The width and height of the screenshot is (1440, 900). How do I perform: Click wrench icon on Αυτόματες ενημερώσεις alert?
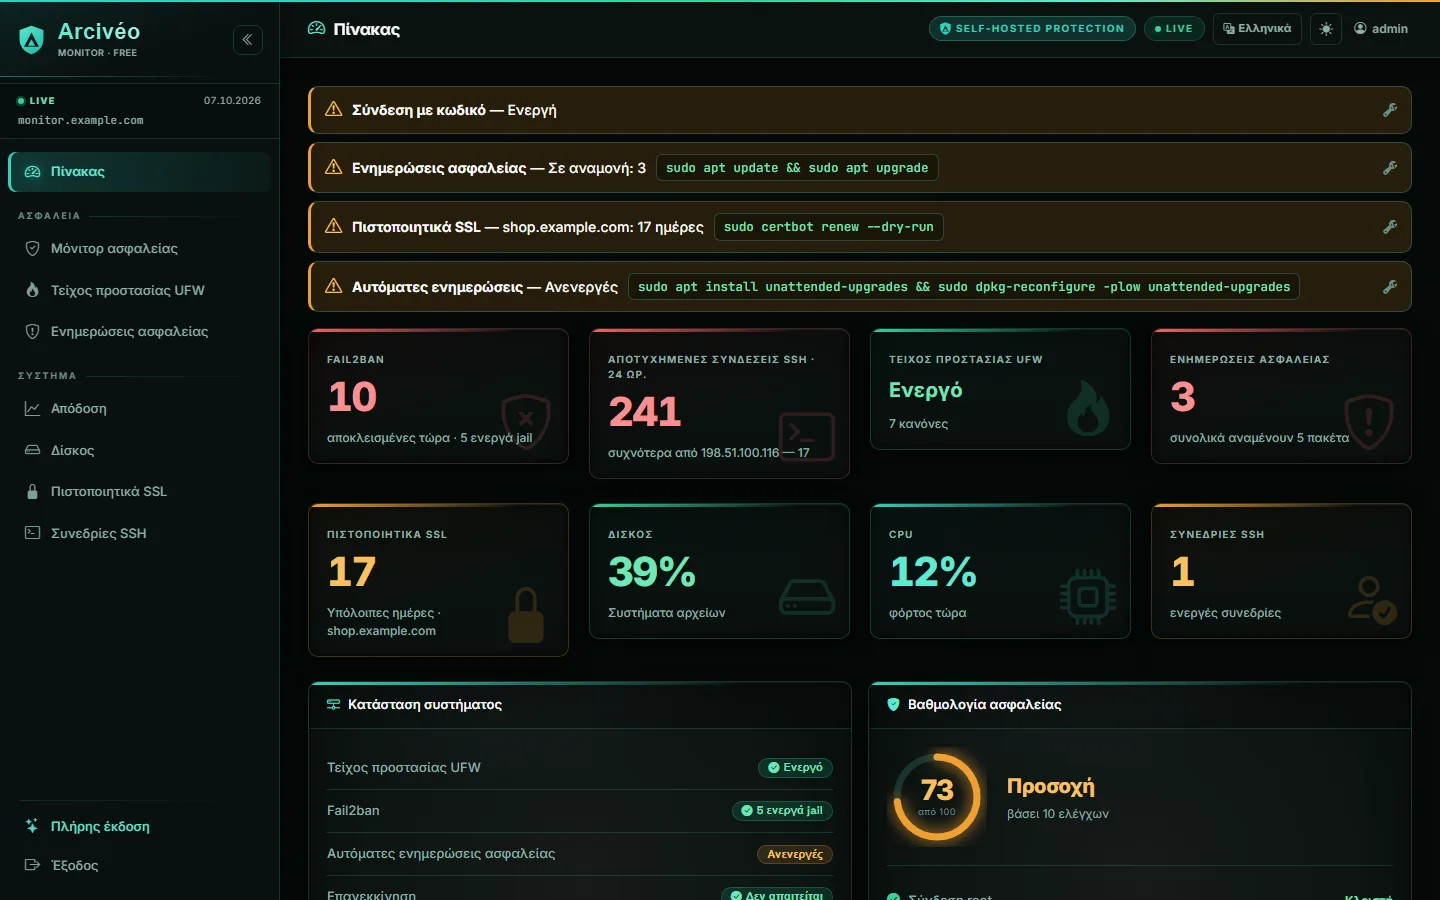pyautogui.click(x=1390, y=287)
